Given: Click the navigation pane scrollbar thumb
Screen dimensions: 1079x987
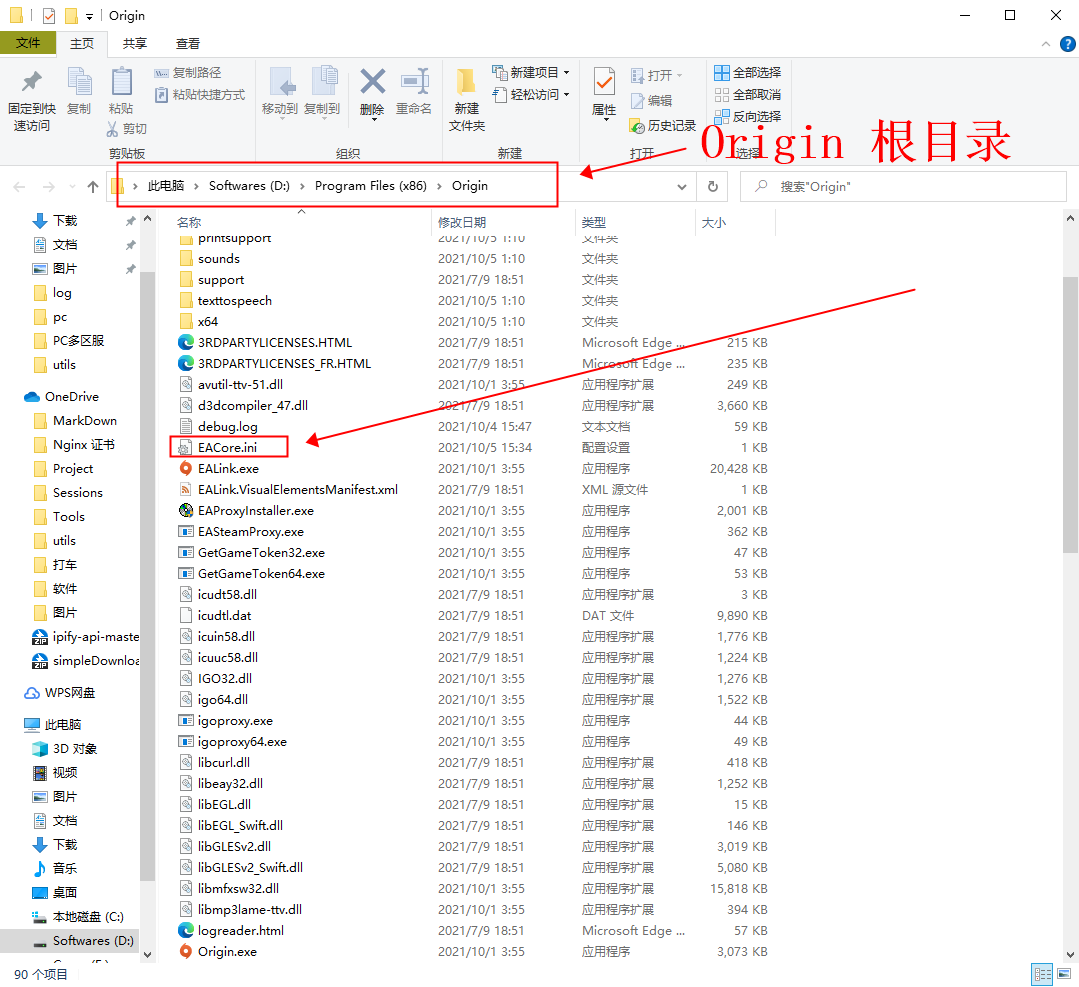Looking at the screenshot, I should (147, 575).
